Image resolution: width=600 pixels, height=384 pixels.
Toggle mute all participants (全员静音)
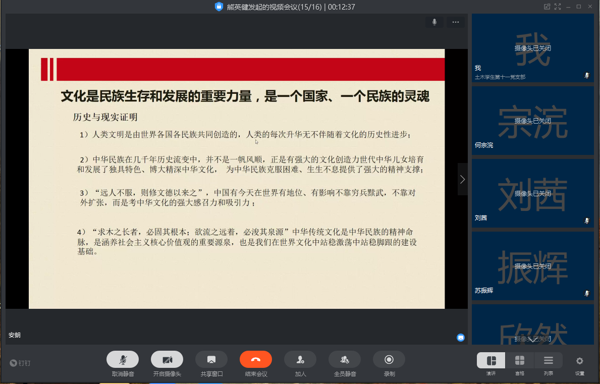(344, 360)
